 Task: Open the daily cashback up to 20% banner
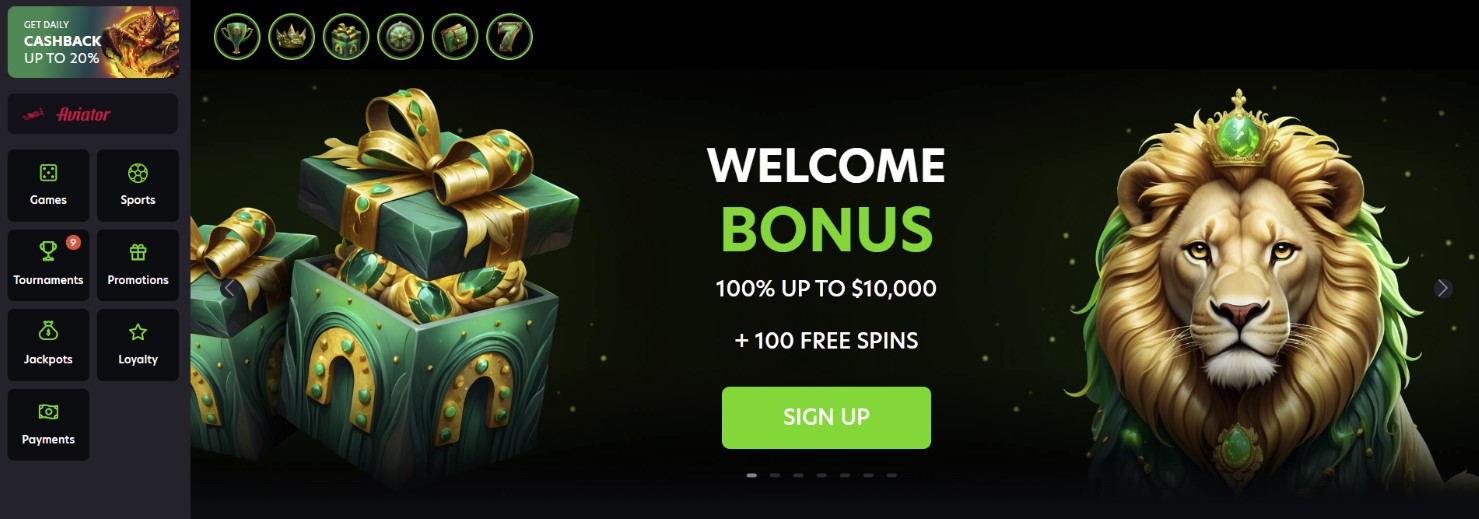click(93, 42)
